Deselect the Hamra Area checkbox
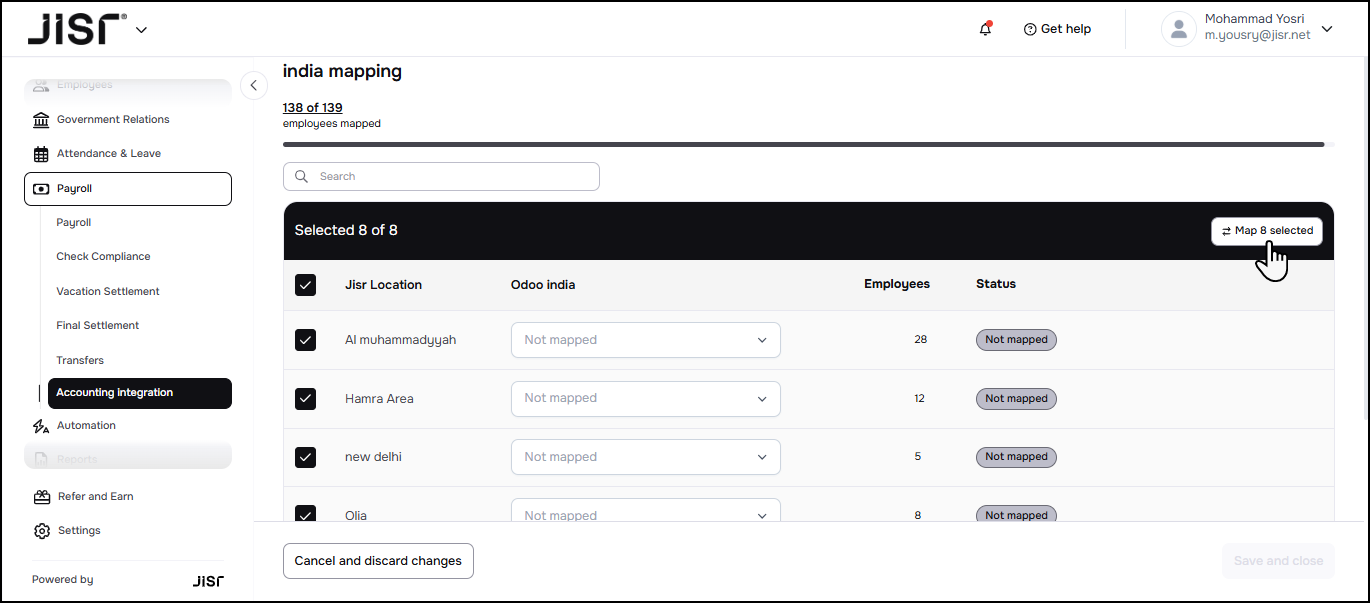Image resolution: width=1370 pixels, height=603 pixels. click(306, 399)
